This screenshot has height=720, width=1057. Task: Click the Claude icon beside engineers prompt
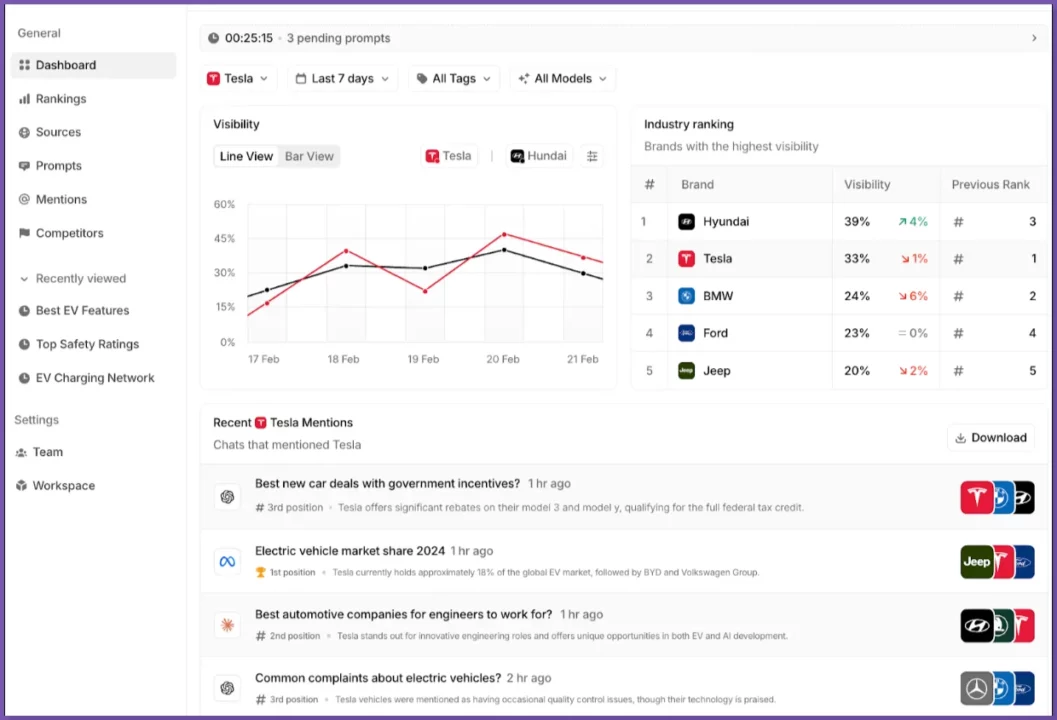coord(227,626)
